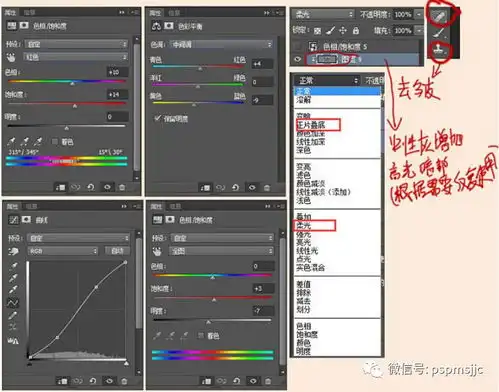Reset adjustment in Color Balance panel
The width and height of the screenshot is (499, 392).
235,188
